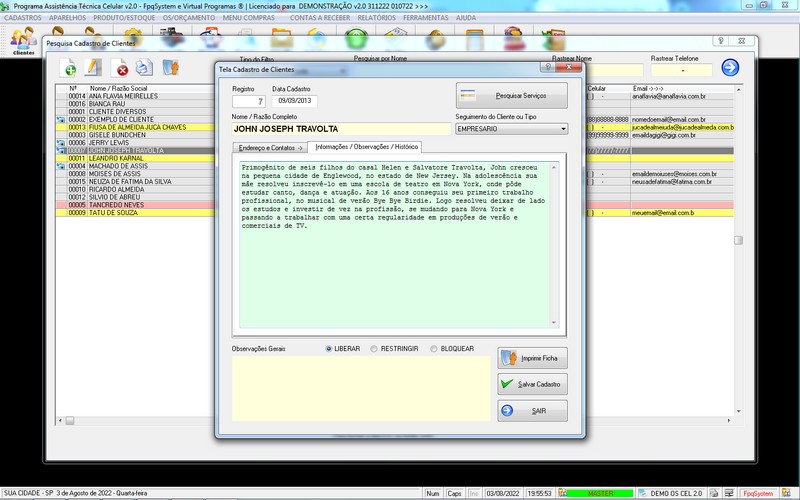Click the edit client pencil icon

(x=92, y=67)
